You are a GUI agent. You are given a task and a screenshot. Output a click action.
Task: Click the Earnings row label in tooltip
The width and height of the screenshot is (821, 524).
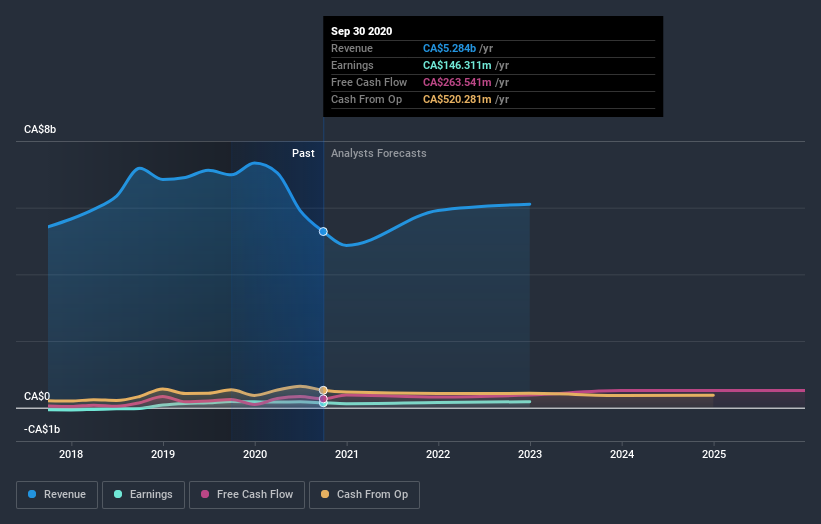352,65
